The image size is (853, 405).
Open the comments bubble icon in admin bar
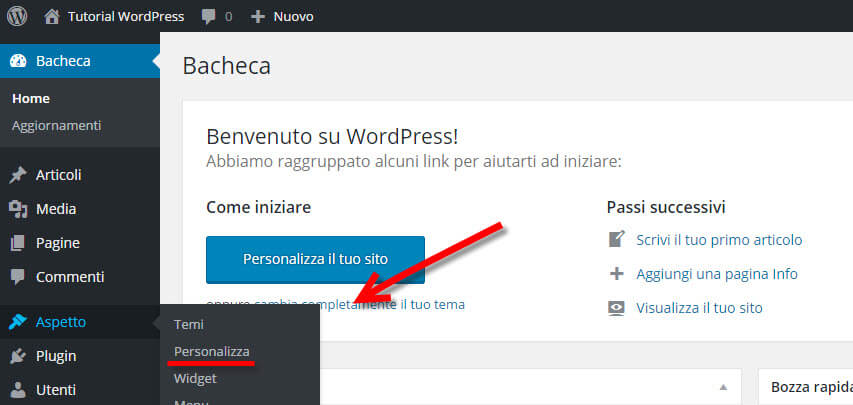208,17
